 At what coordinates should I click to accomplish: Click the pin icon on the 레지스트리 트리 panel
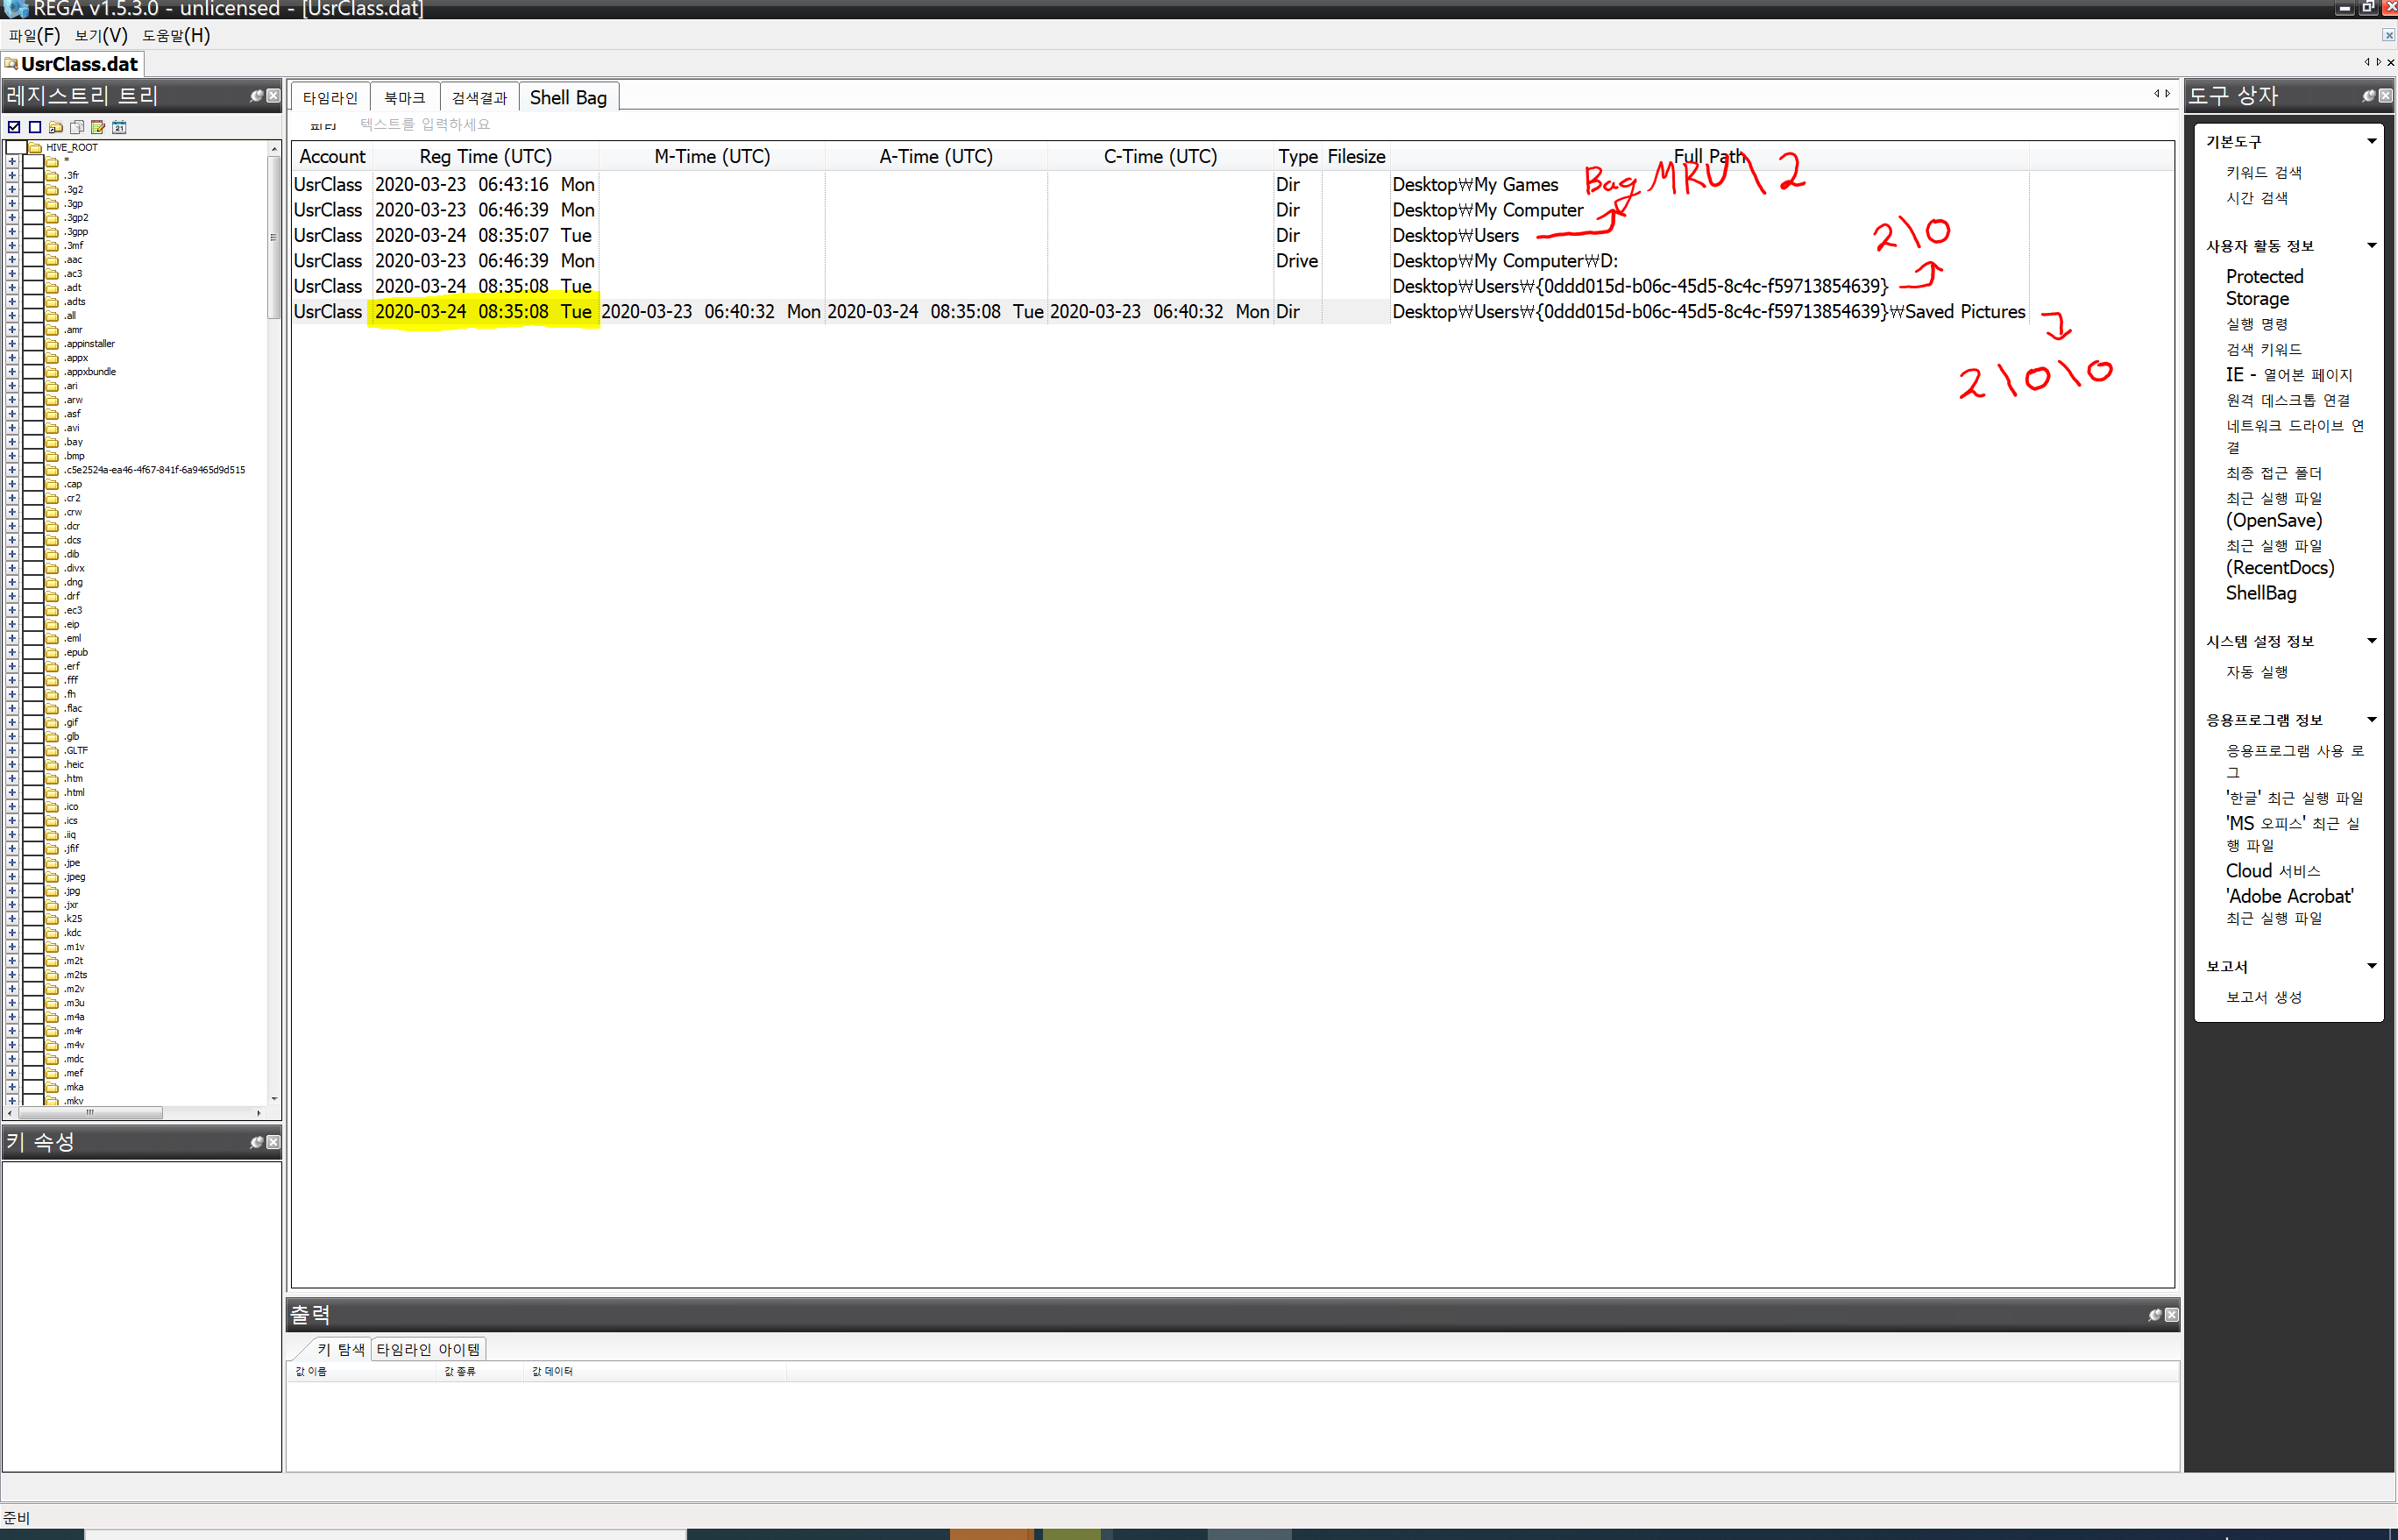click(x=256, y=96)
